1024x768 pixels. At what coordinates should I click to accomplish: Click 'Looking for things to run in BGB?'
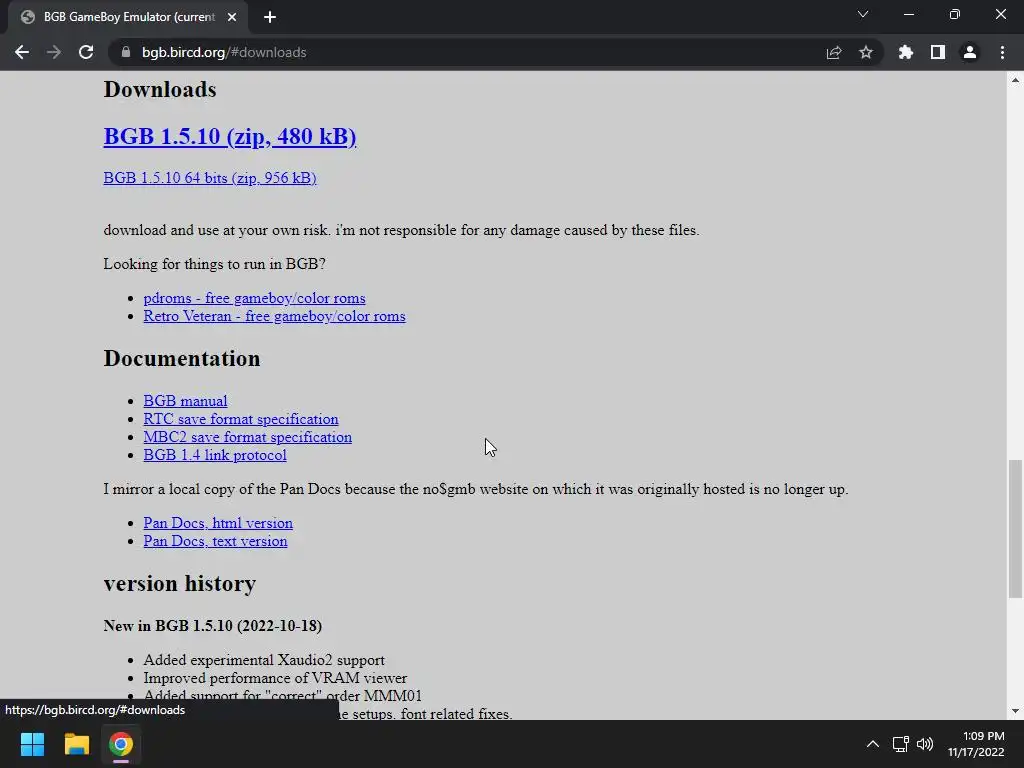215,264
